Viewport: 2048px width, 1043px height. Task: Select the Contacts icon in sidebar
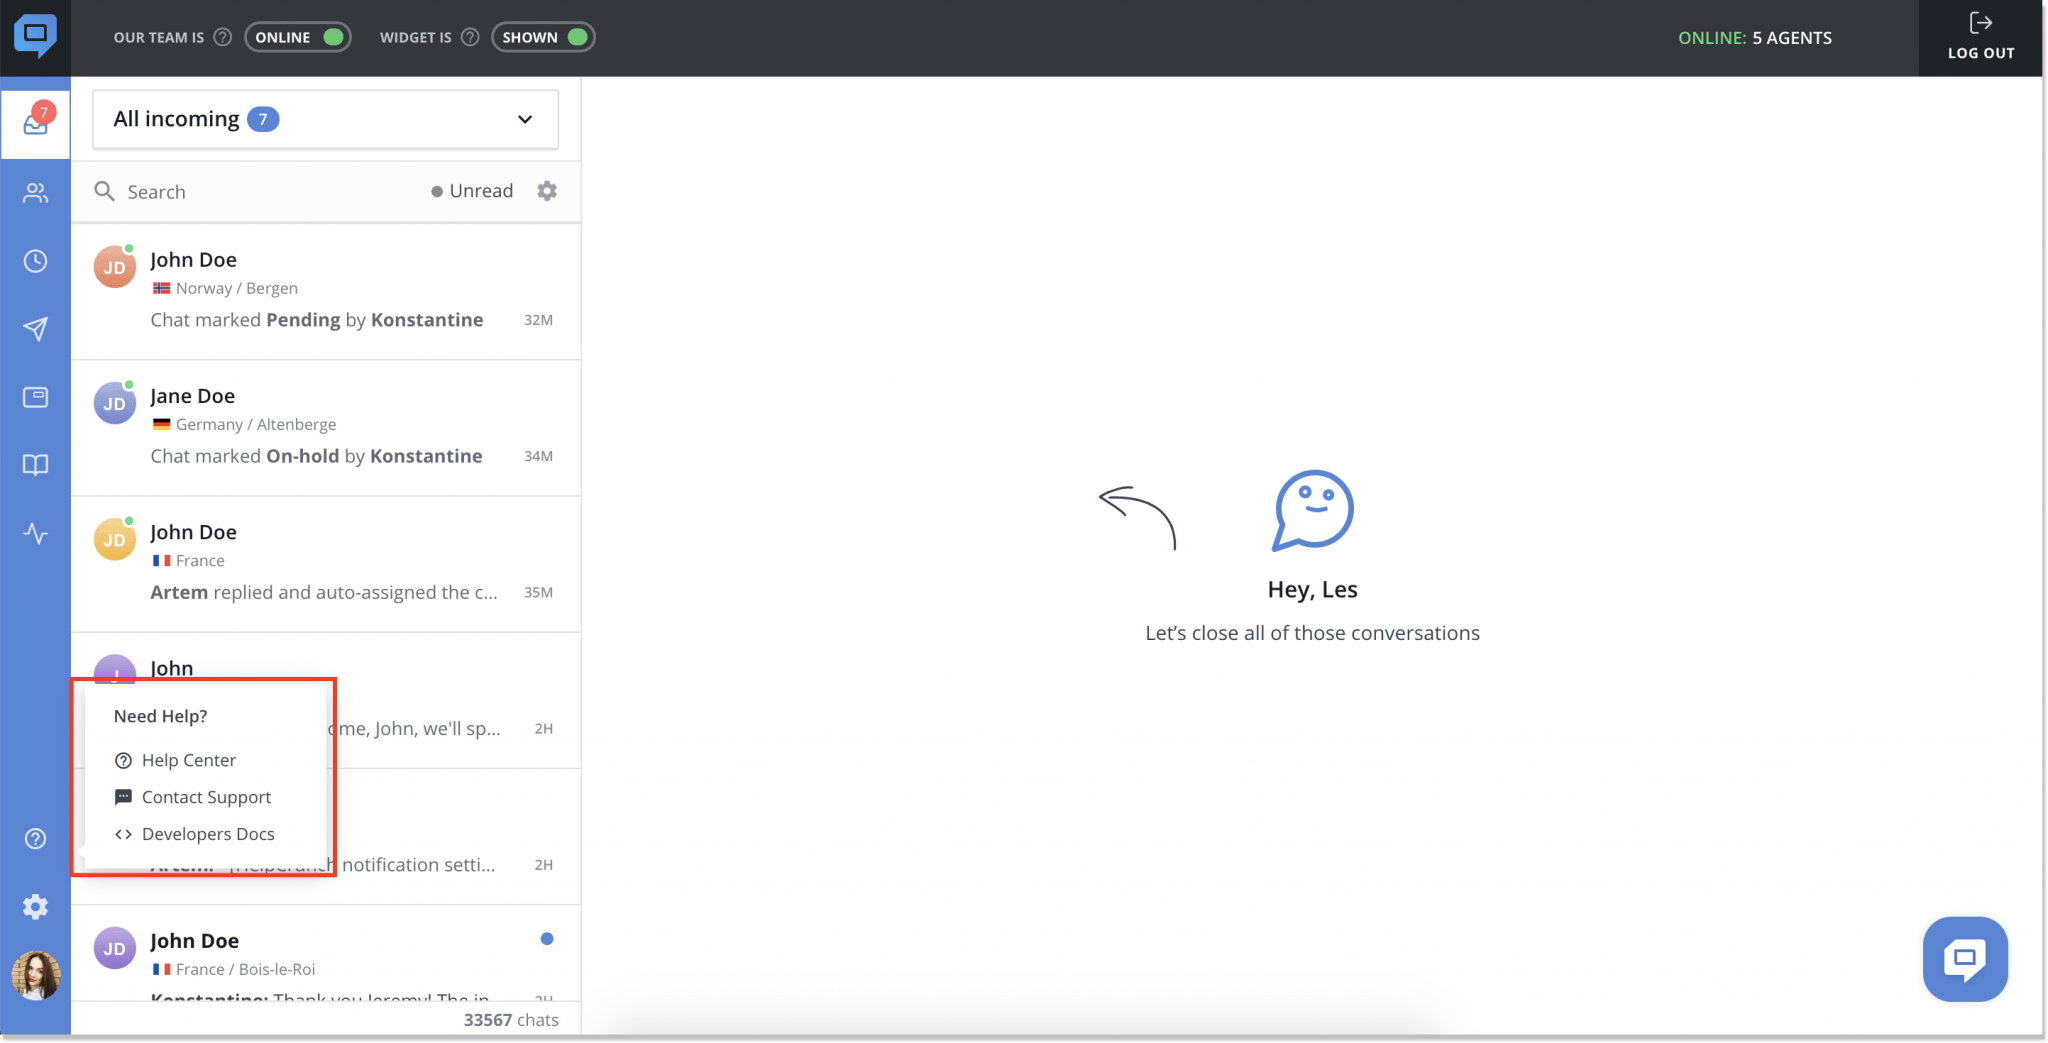pyautogui.click(x=35, y=193)
